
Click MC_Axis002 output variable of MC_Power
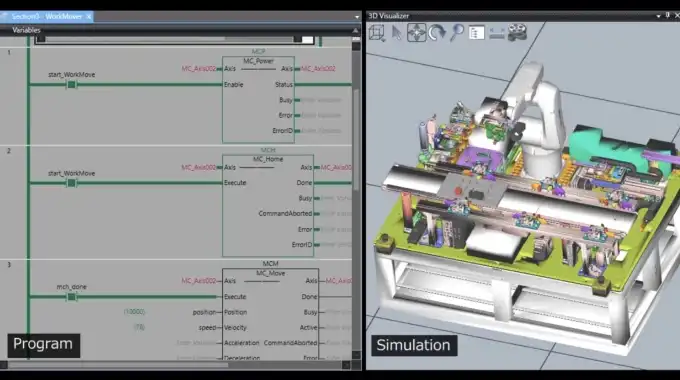coord(318,69)
